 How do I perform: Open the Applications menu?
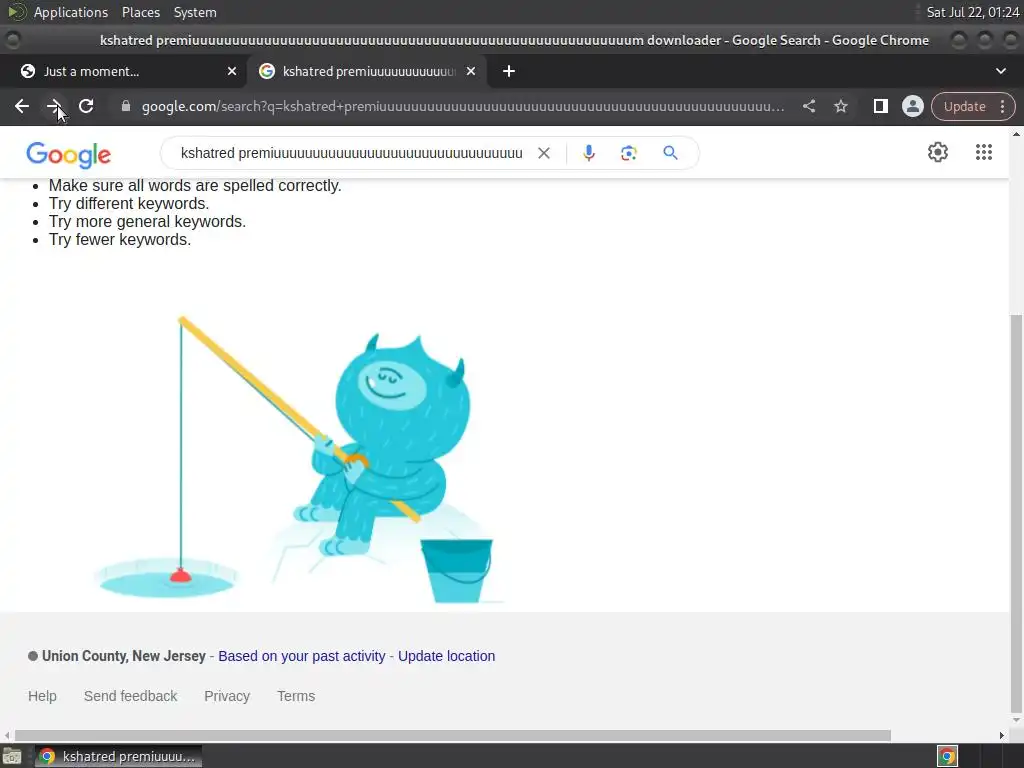[x=71, y=12]
